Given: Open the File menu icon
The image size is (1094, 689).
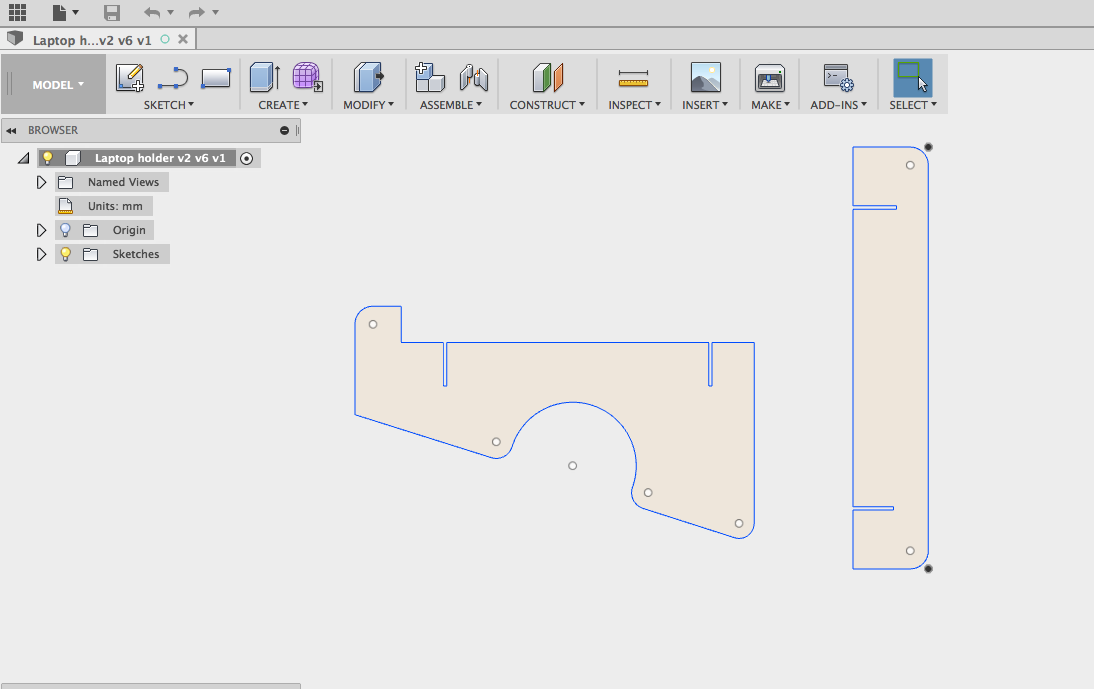Looking at the screenshot, I should click(60, 12).
